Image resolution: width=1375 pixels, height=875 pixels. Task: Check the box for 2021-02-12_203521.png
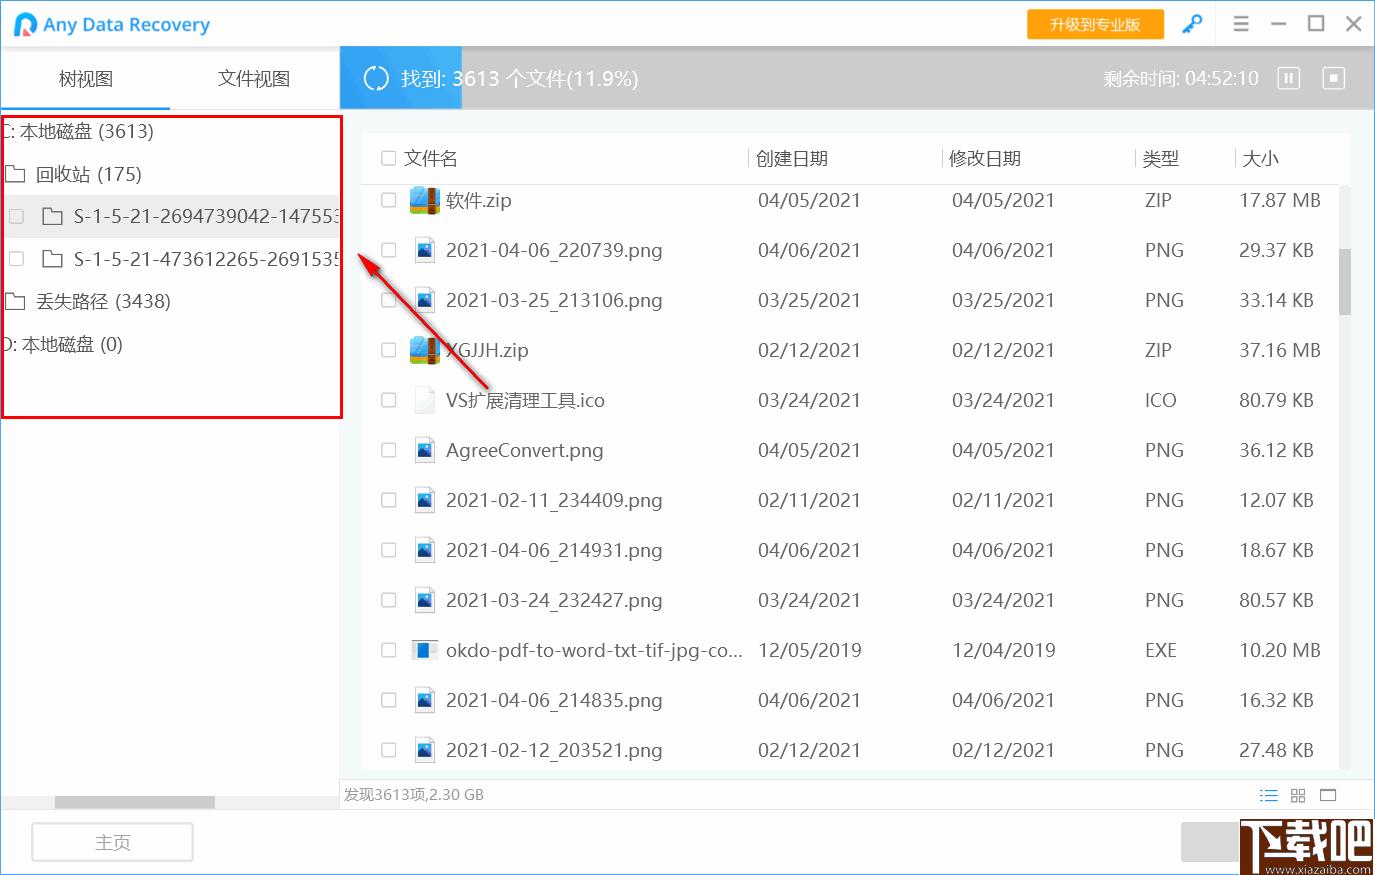(x=389, y=750)
